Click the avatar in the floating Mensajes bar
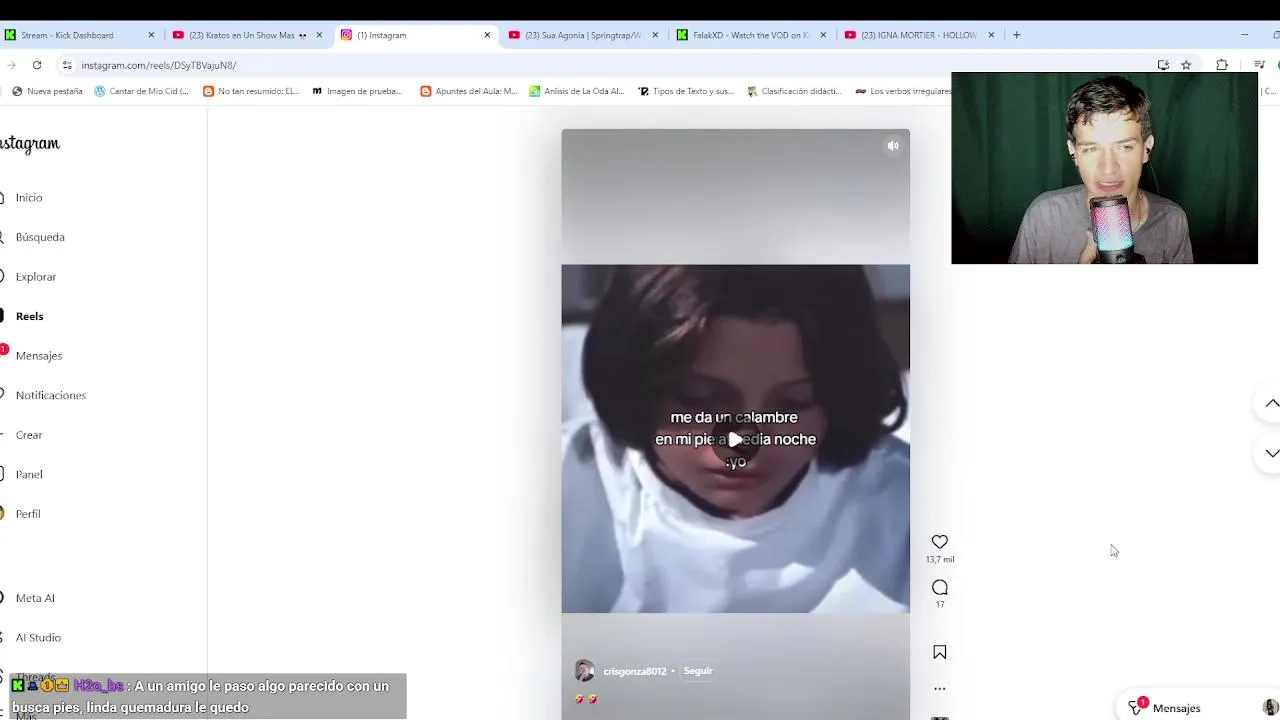Image resolution: width=1280 pixels, height=720 pixels. click(1270, 708)
